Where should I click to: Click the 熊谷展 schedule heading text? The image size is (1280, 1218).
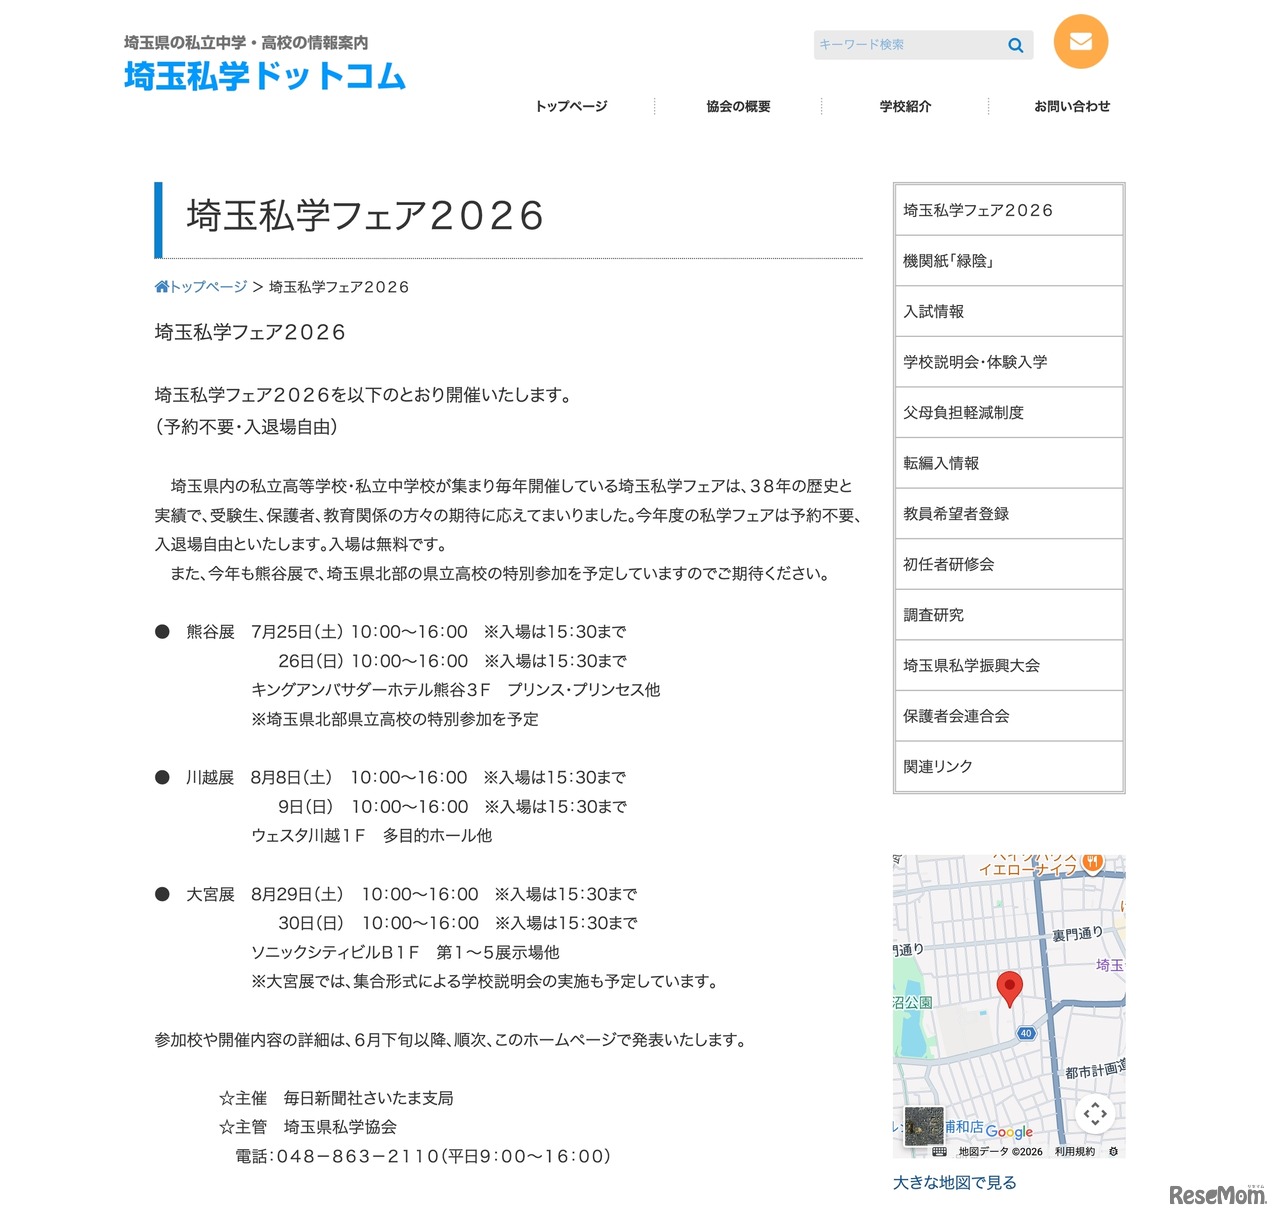(x=210, y=632)
